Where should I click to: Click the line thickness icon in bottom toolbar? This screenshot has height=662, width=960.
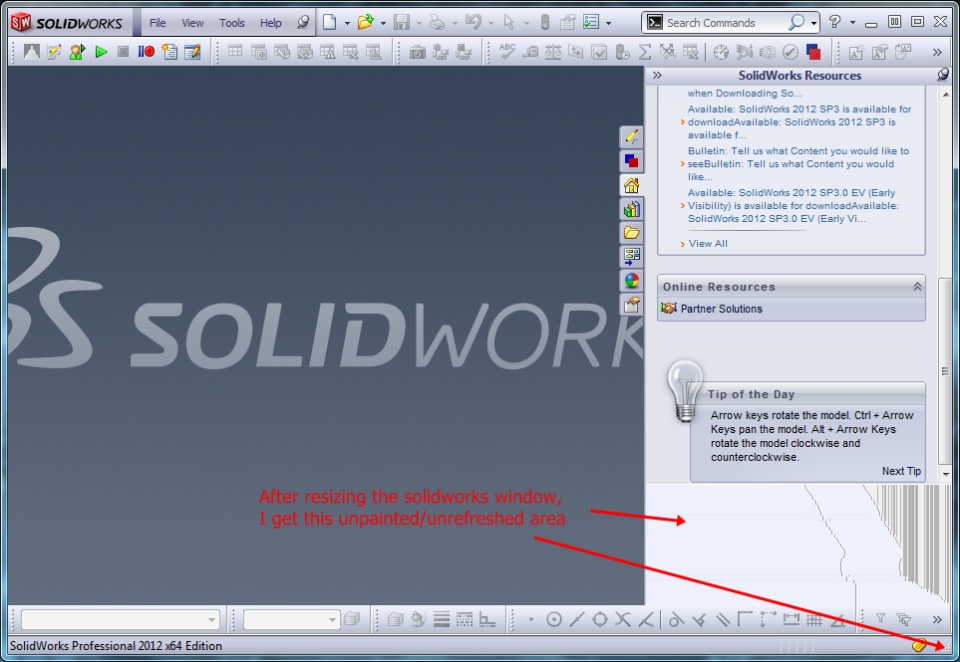pos(441,620)
